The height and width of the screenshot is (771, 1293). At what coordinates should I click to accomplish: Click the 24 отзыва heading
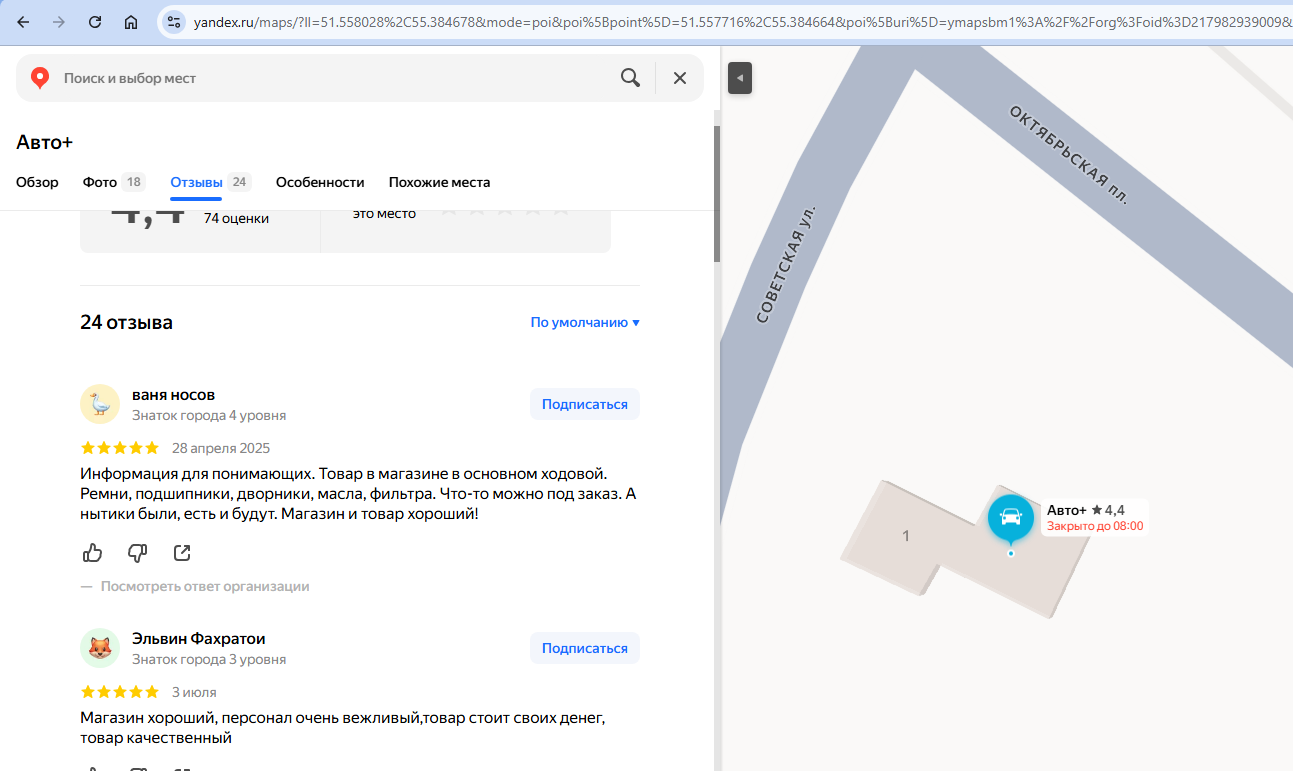click(126, 322)
